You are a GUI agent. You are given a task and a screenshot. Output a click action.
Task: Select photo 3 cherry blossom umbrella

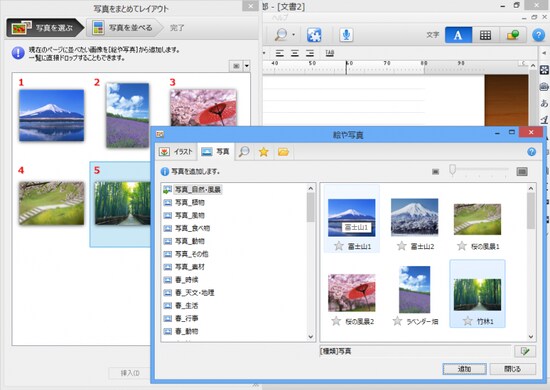[x=203, y=108]
